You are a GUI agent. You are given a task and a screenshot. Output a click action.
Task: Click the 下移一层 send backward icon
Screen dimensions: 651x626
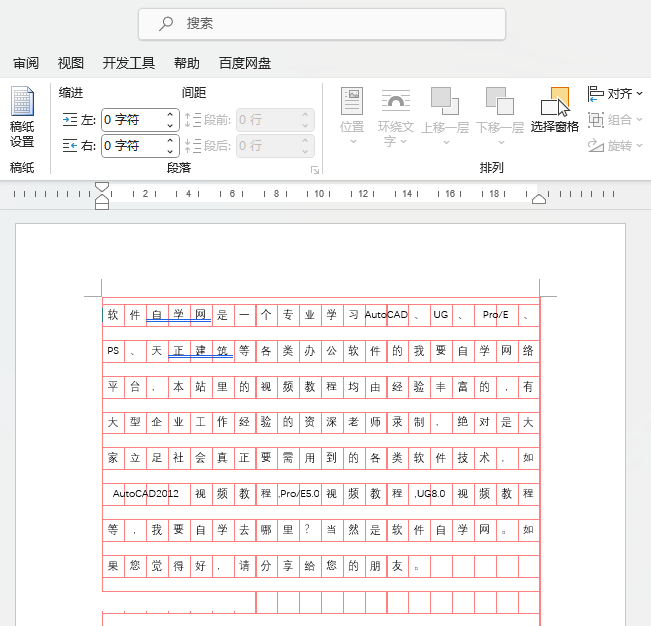(500, 101)
